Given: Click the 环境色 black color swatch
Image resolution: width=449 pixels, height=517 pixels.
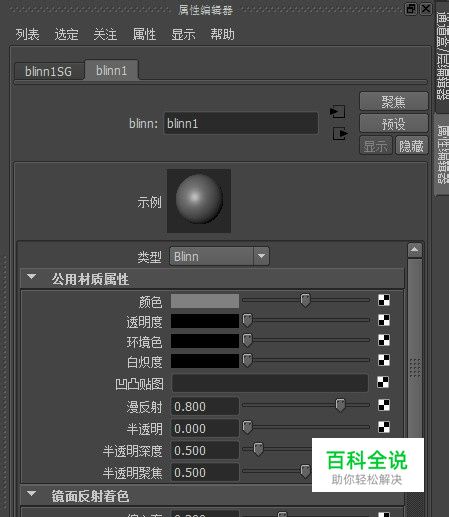Looking at the screenshot, I should [x=205, y=341].
